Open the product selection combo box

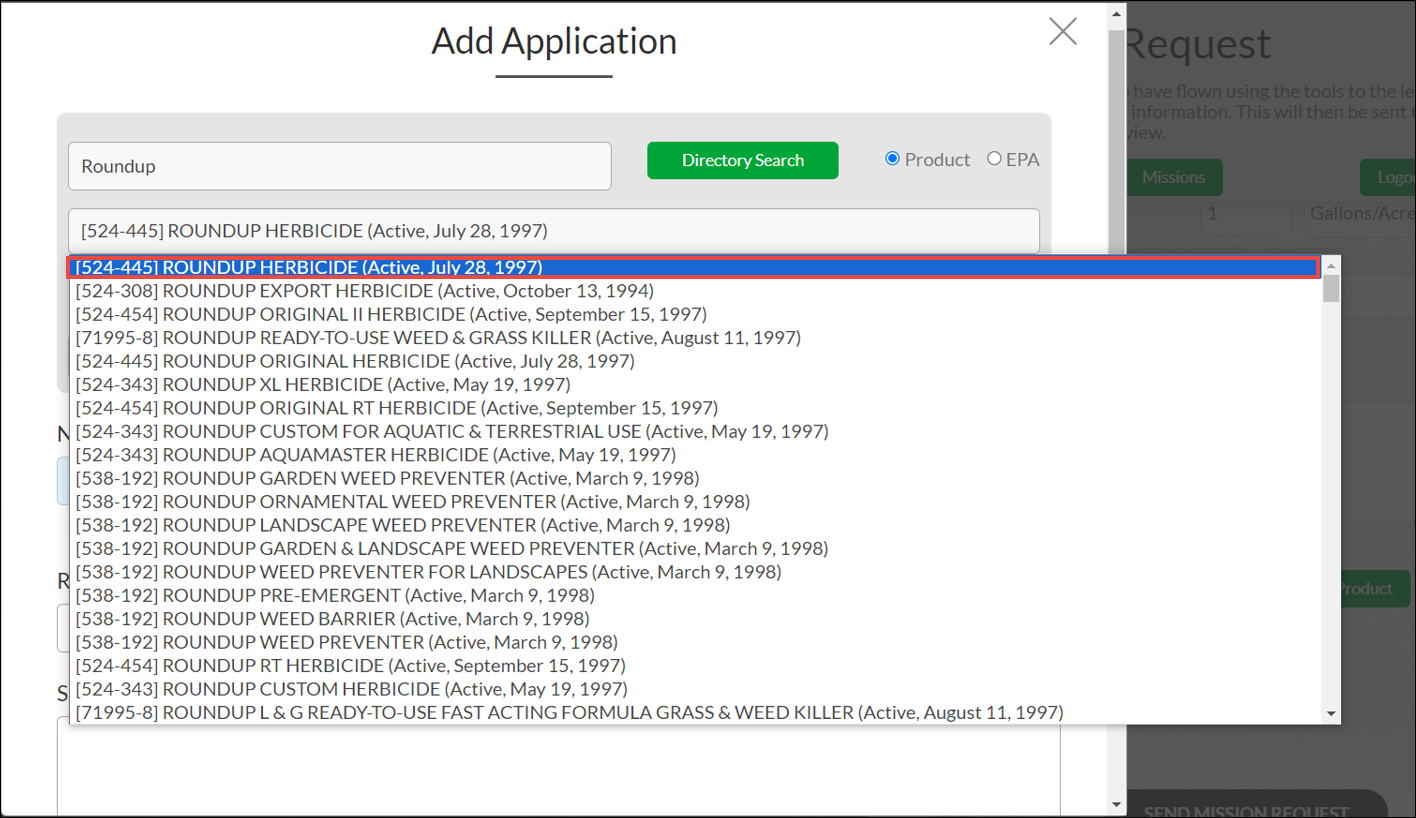554,231
